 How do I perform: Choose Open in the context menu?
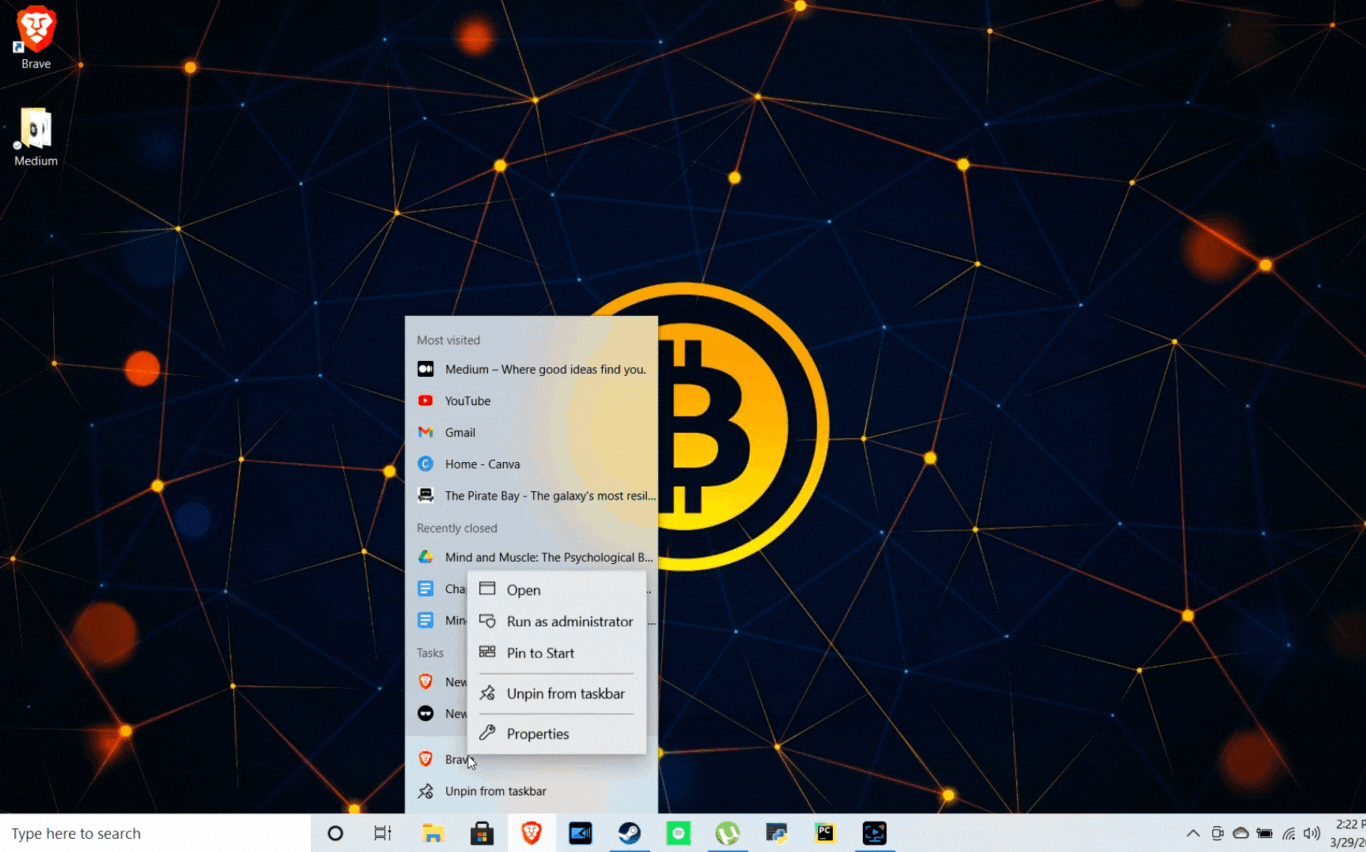(x=557, y=590)
